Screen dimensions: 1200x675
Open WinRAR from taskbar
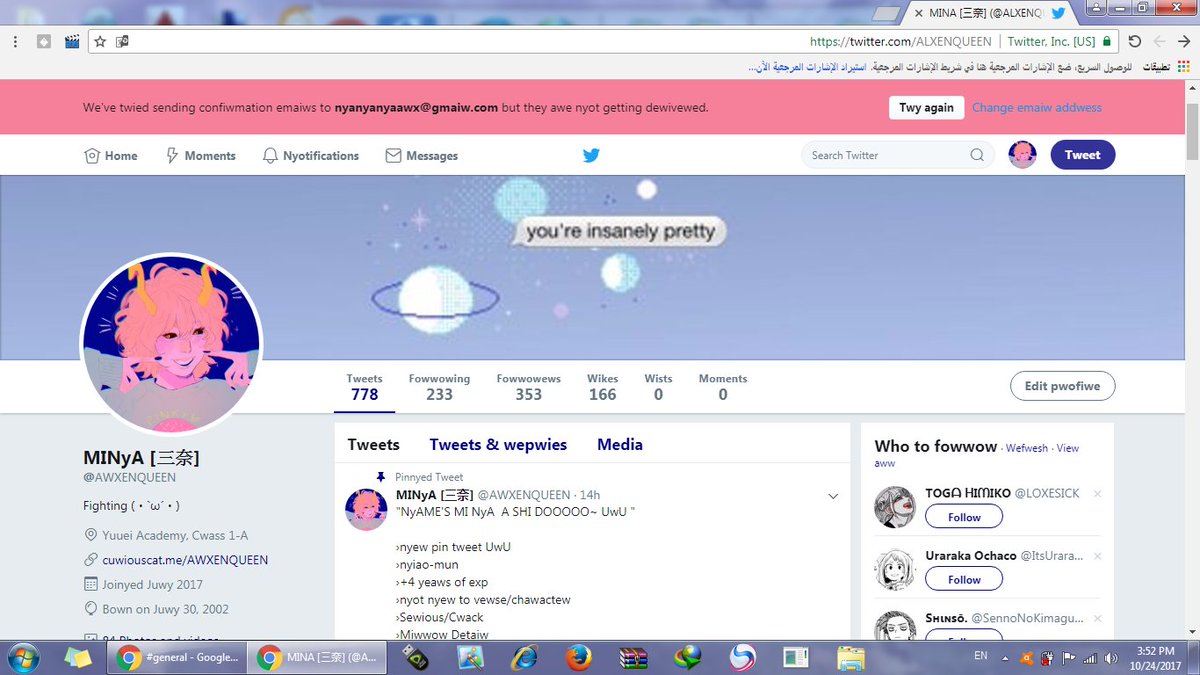632,657
